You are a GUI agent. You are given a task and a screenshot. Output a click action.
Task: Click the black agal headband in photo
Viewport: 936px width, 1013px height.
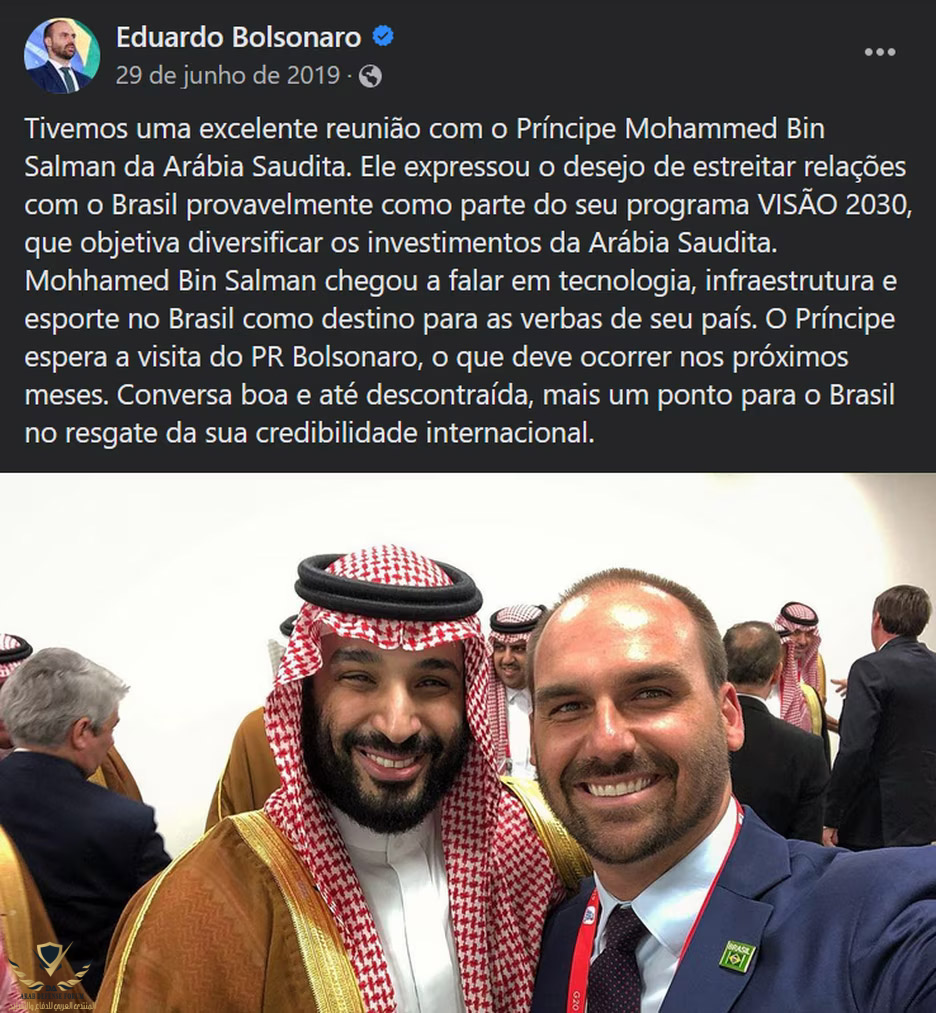[x=389, y=588]
